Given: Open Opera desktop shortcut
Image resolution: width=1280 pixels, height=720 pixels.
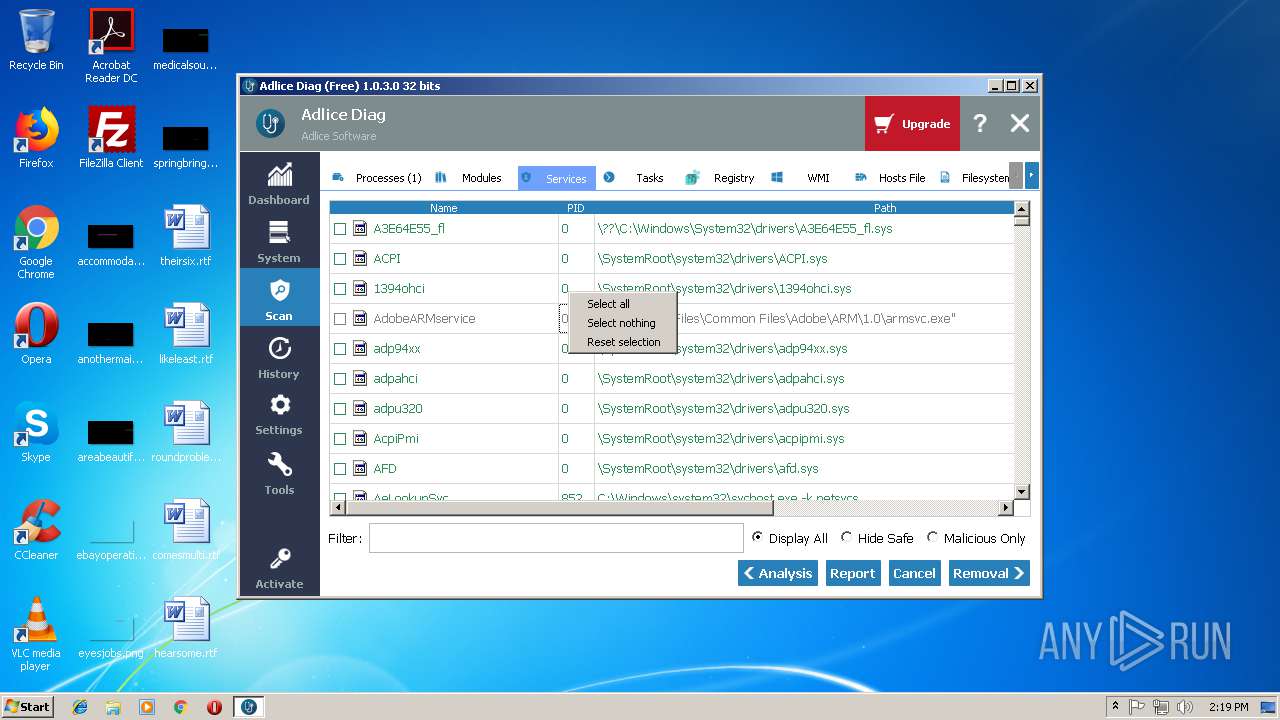Looking at the screenshot, I should [36, 334].
